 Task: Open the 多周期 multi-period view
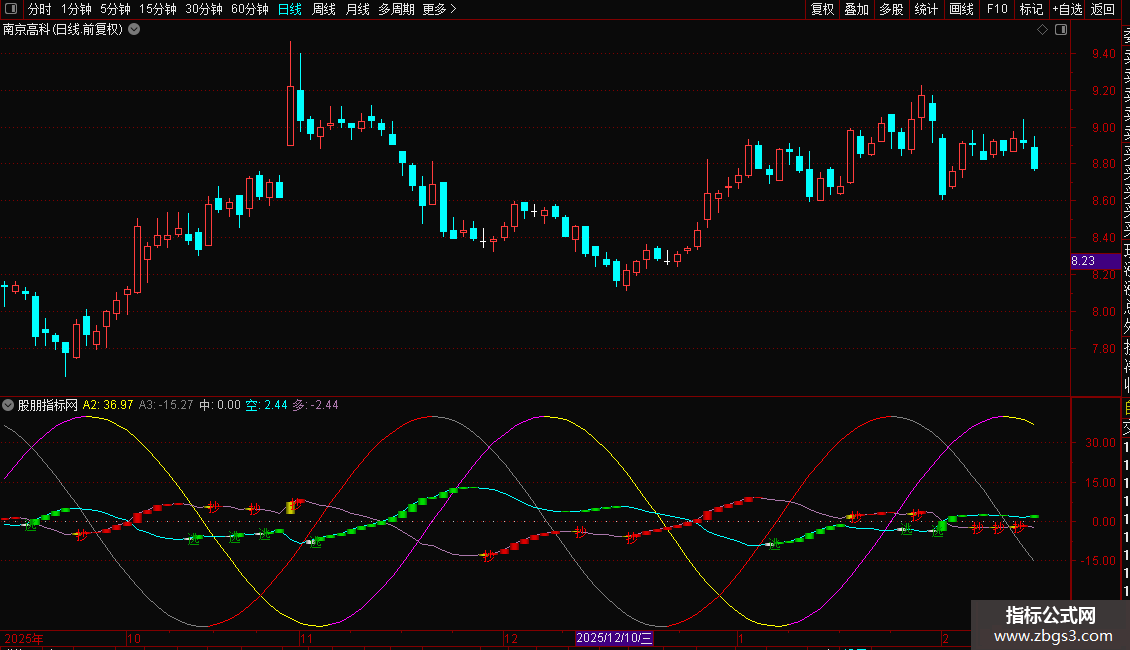click(396, 9)
